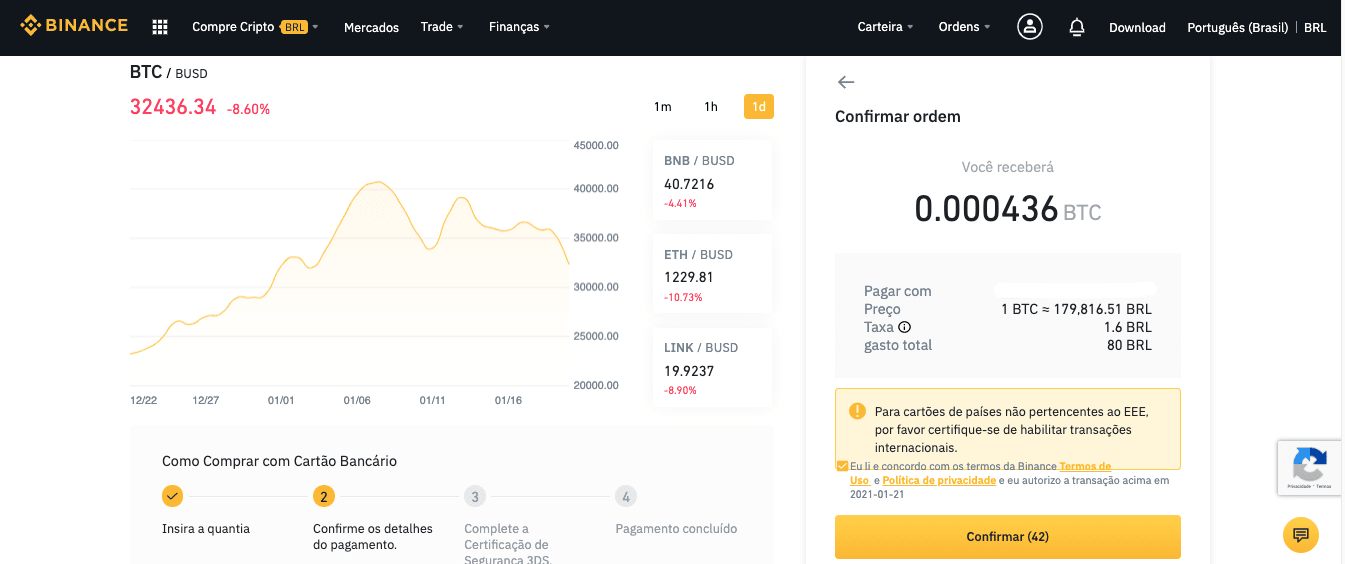Click the 0.000436 BTC amount
This screenshot has width=1345, height=564.
(x=1008, y=209)
